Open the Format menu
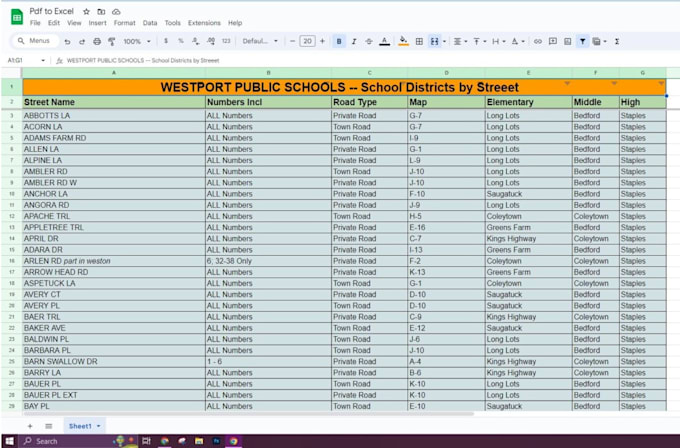This screenshot has height=448, width=680. [x=124, y=23]
